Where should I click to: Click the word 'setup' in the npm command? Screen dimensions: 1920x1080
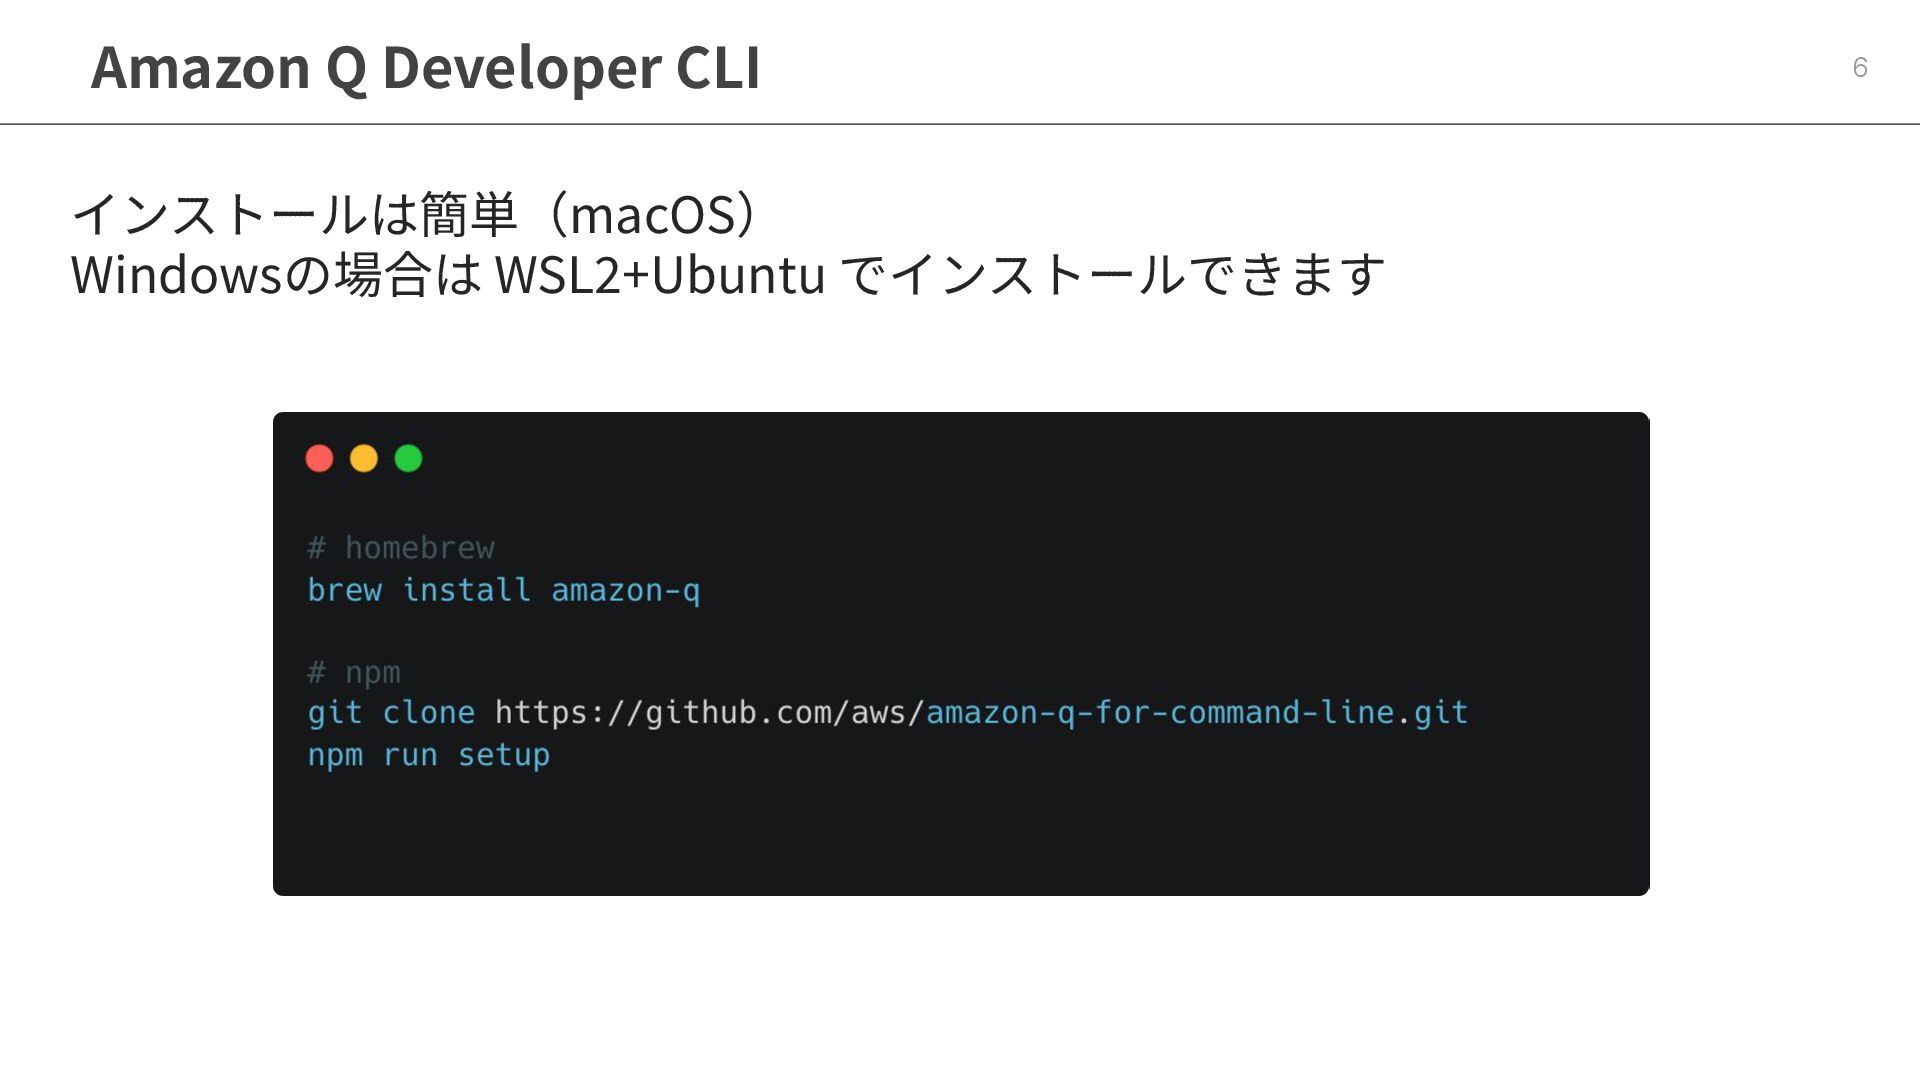(504, 756)
